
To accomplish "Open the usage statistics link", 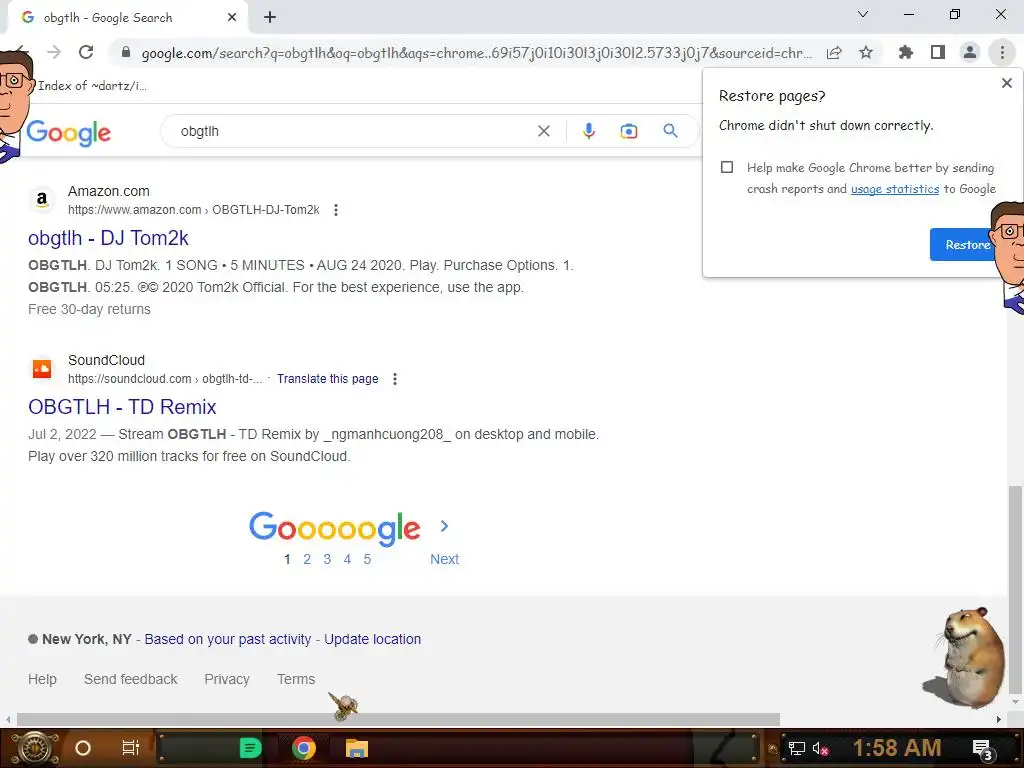I will tap(895, 189).
